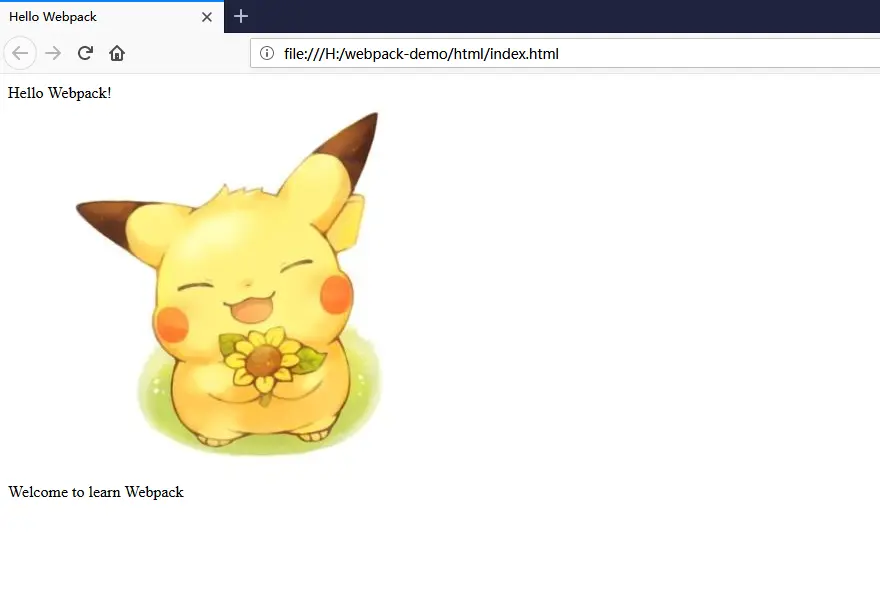Go back with the browser back arrow

tap(20, 53)
